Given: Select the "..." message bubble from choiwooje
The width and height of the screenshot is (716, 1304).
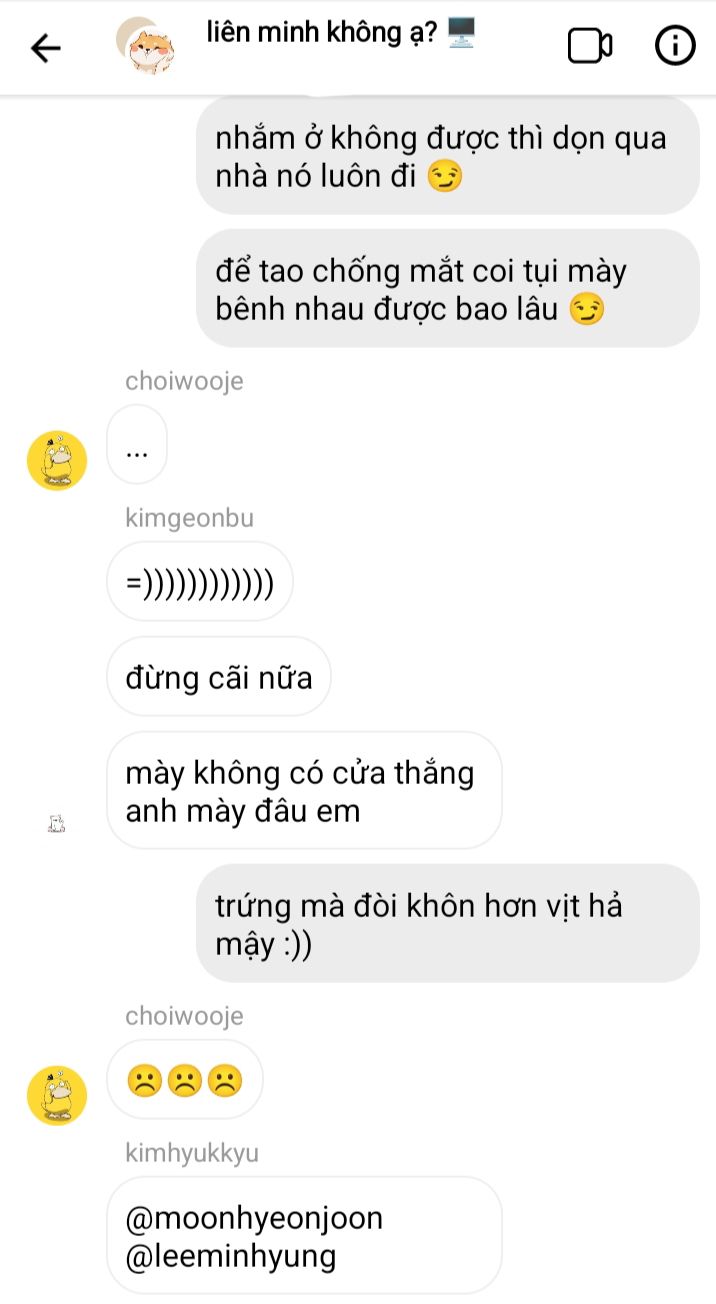Looking at the screenshot, I should [x=137, y=444].
